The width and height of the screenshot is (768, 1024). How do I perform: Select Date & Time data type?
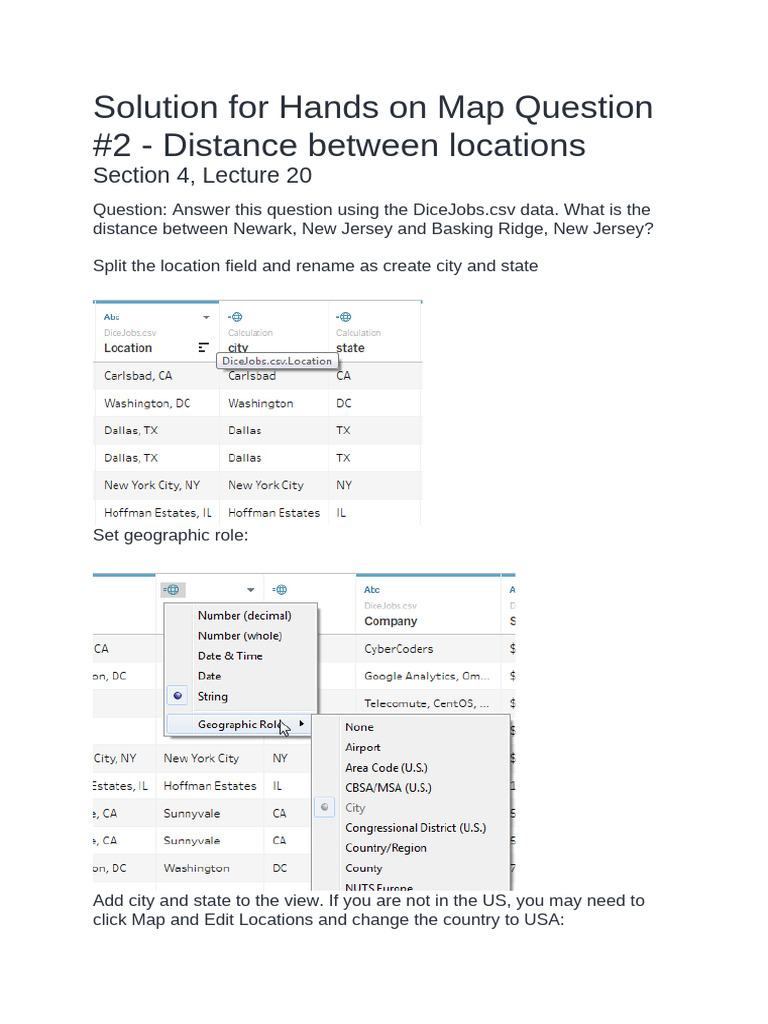230,656
